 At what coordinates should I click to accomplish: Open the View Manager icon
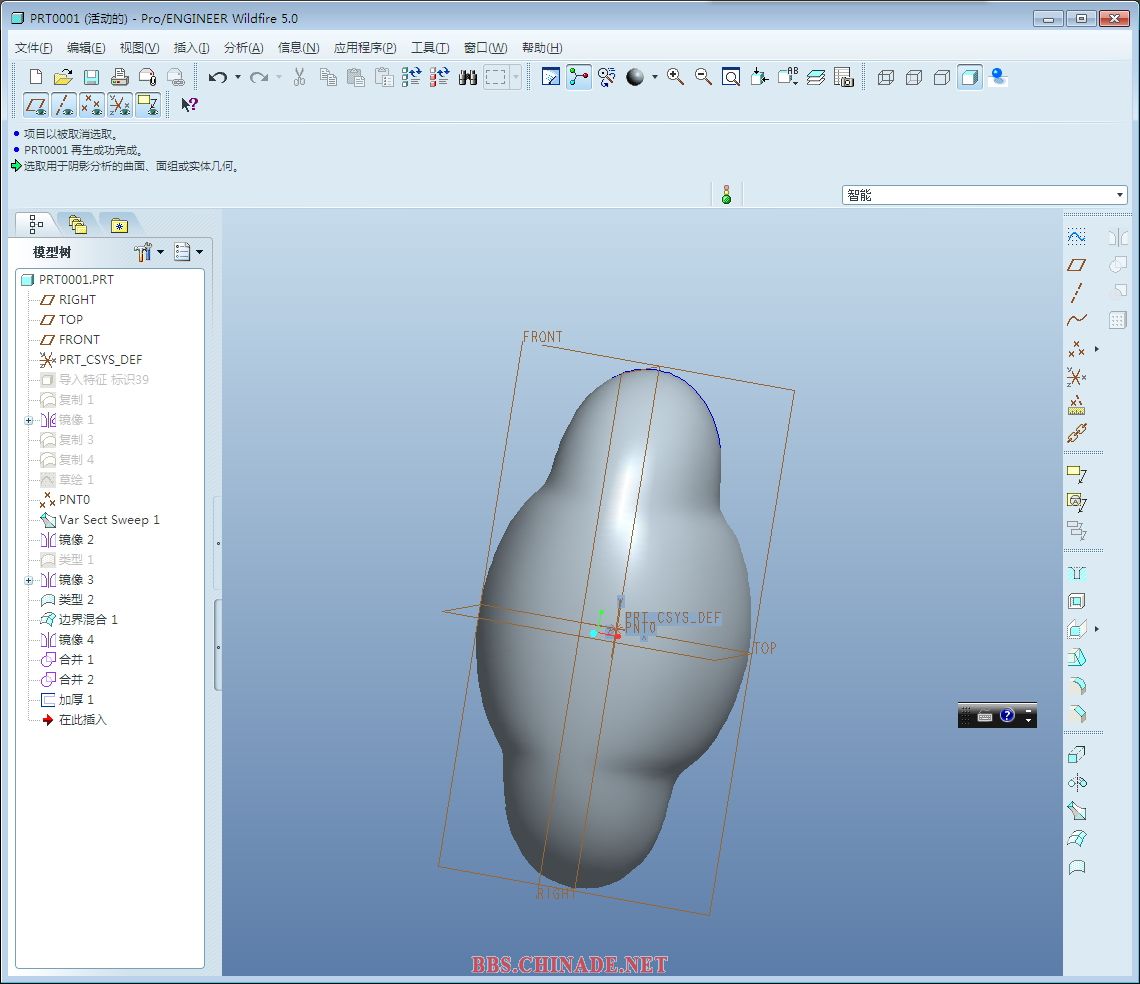843,77
